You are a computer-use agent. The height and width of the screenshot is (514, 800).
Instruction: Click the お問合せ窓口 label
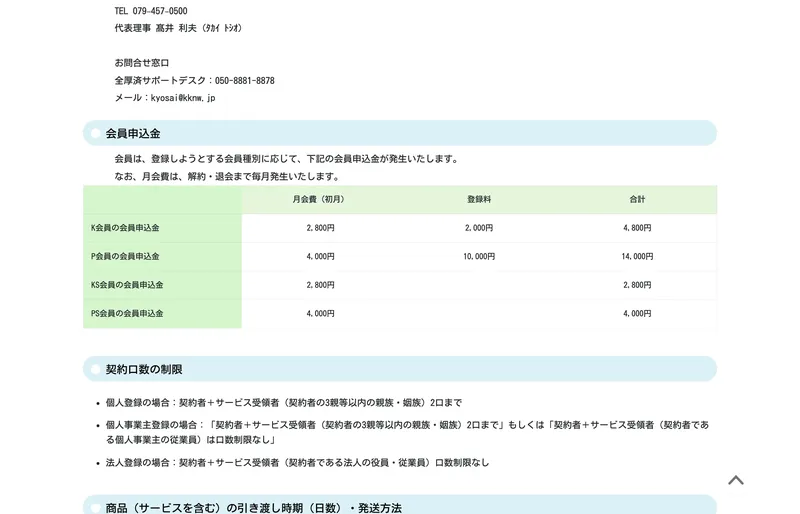(x=141, y=63)
